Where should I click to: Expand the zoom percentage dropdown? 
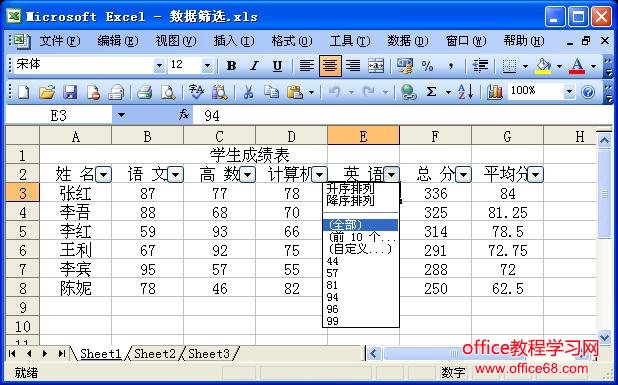tap(569, 92)
